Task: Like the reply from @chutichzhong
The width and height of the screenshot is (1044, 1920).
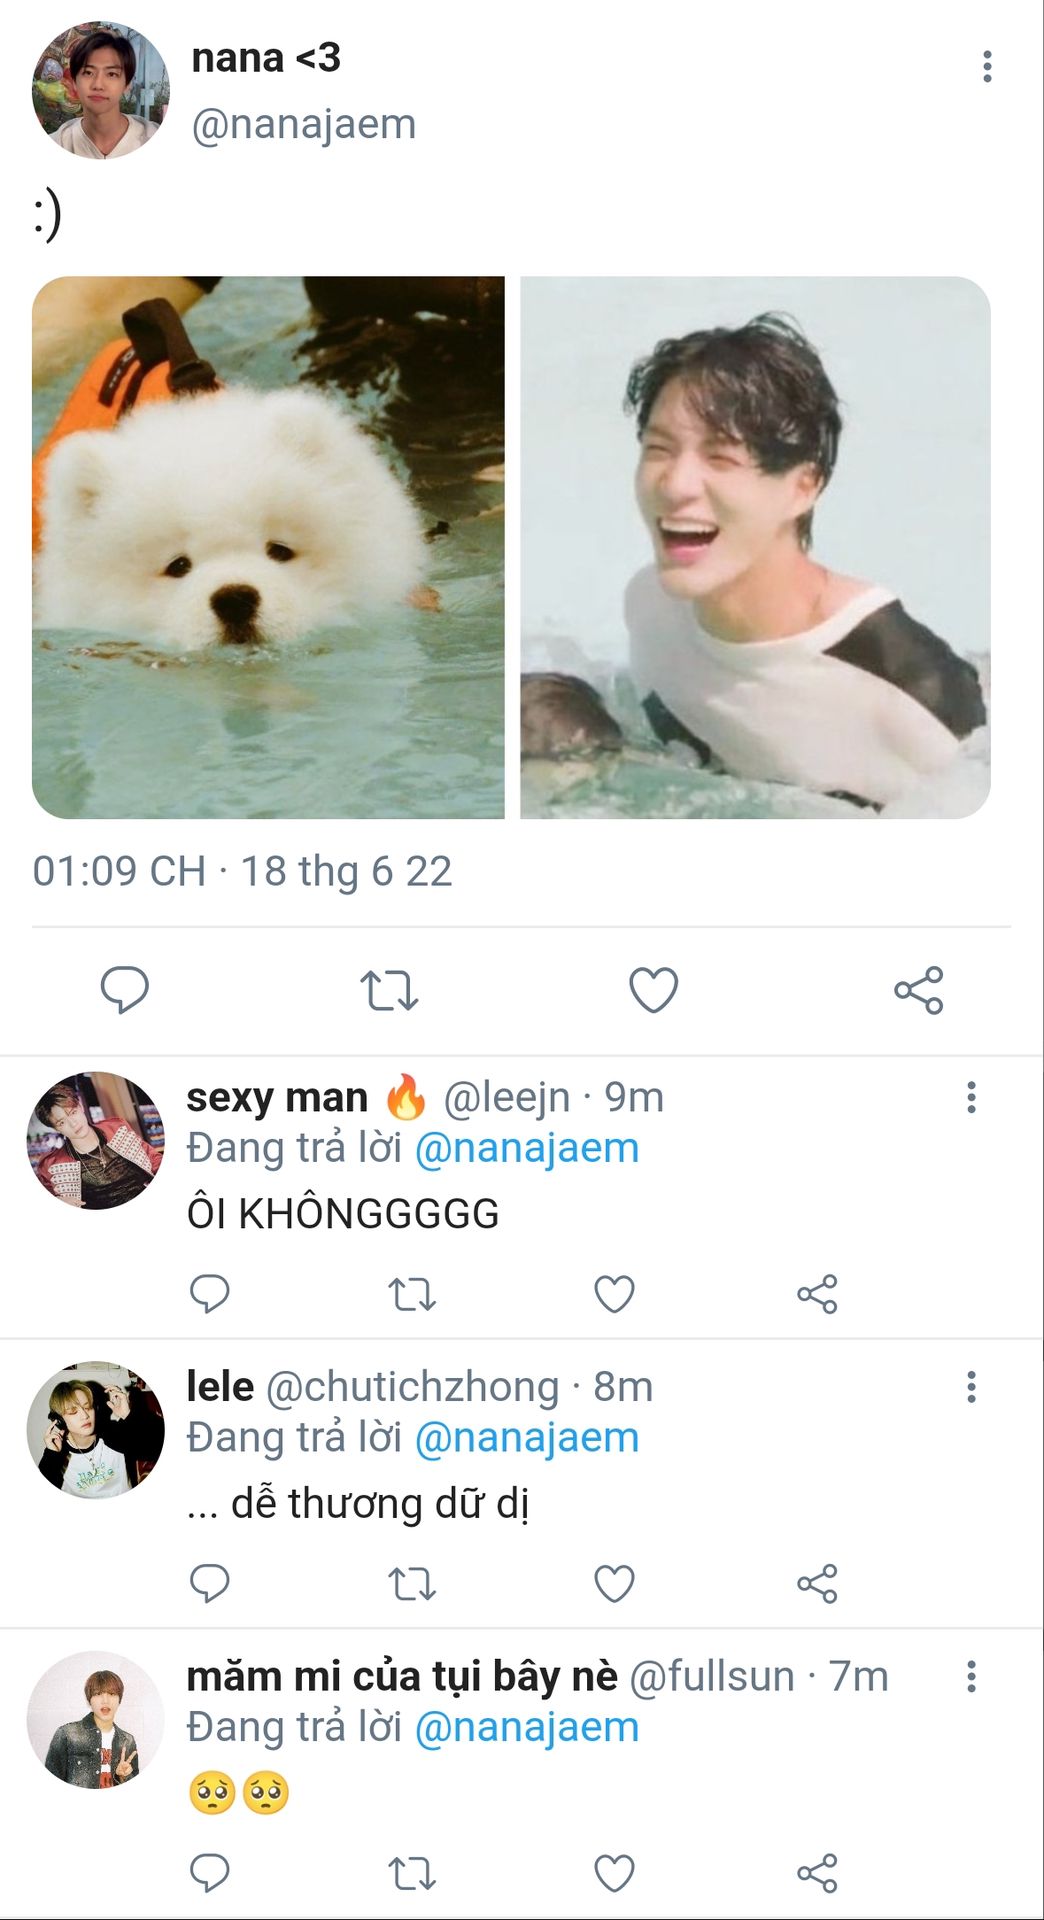Action: (614, 1583)
